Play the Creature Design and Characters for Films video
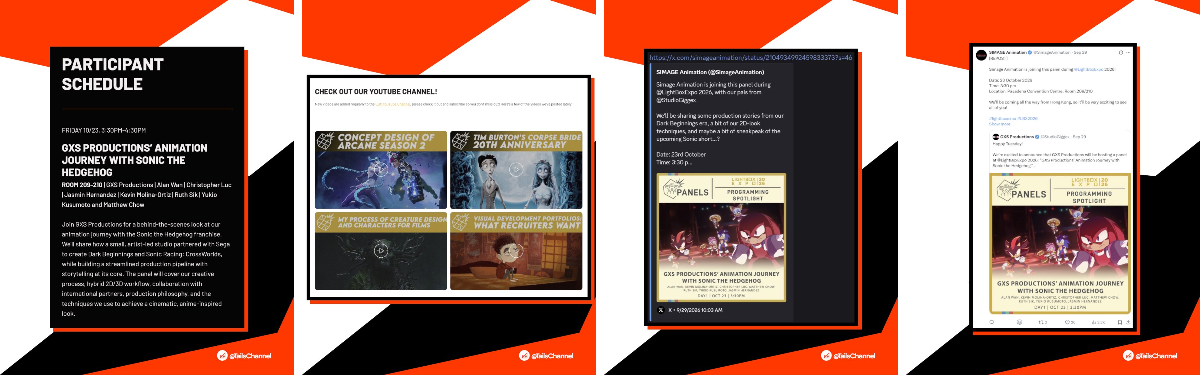This screenshot has width=1200, height=375. pyautogui.click(x=380, y=250)
